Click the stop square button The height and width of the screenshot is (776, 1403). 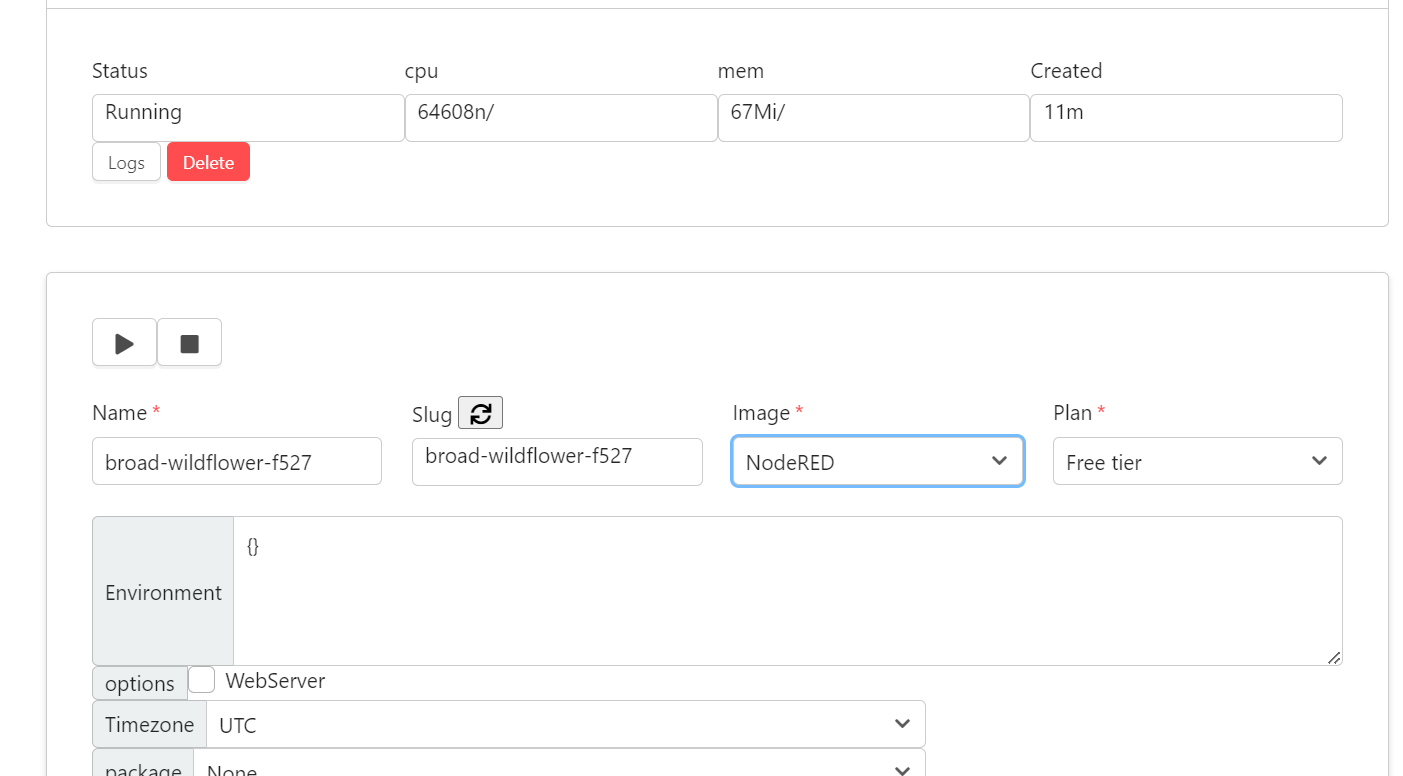(189, 343)
